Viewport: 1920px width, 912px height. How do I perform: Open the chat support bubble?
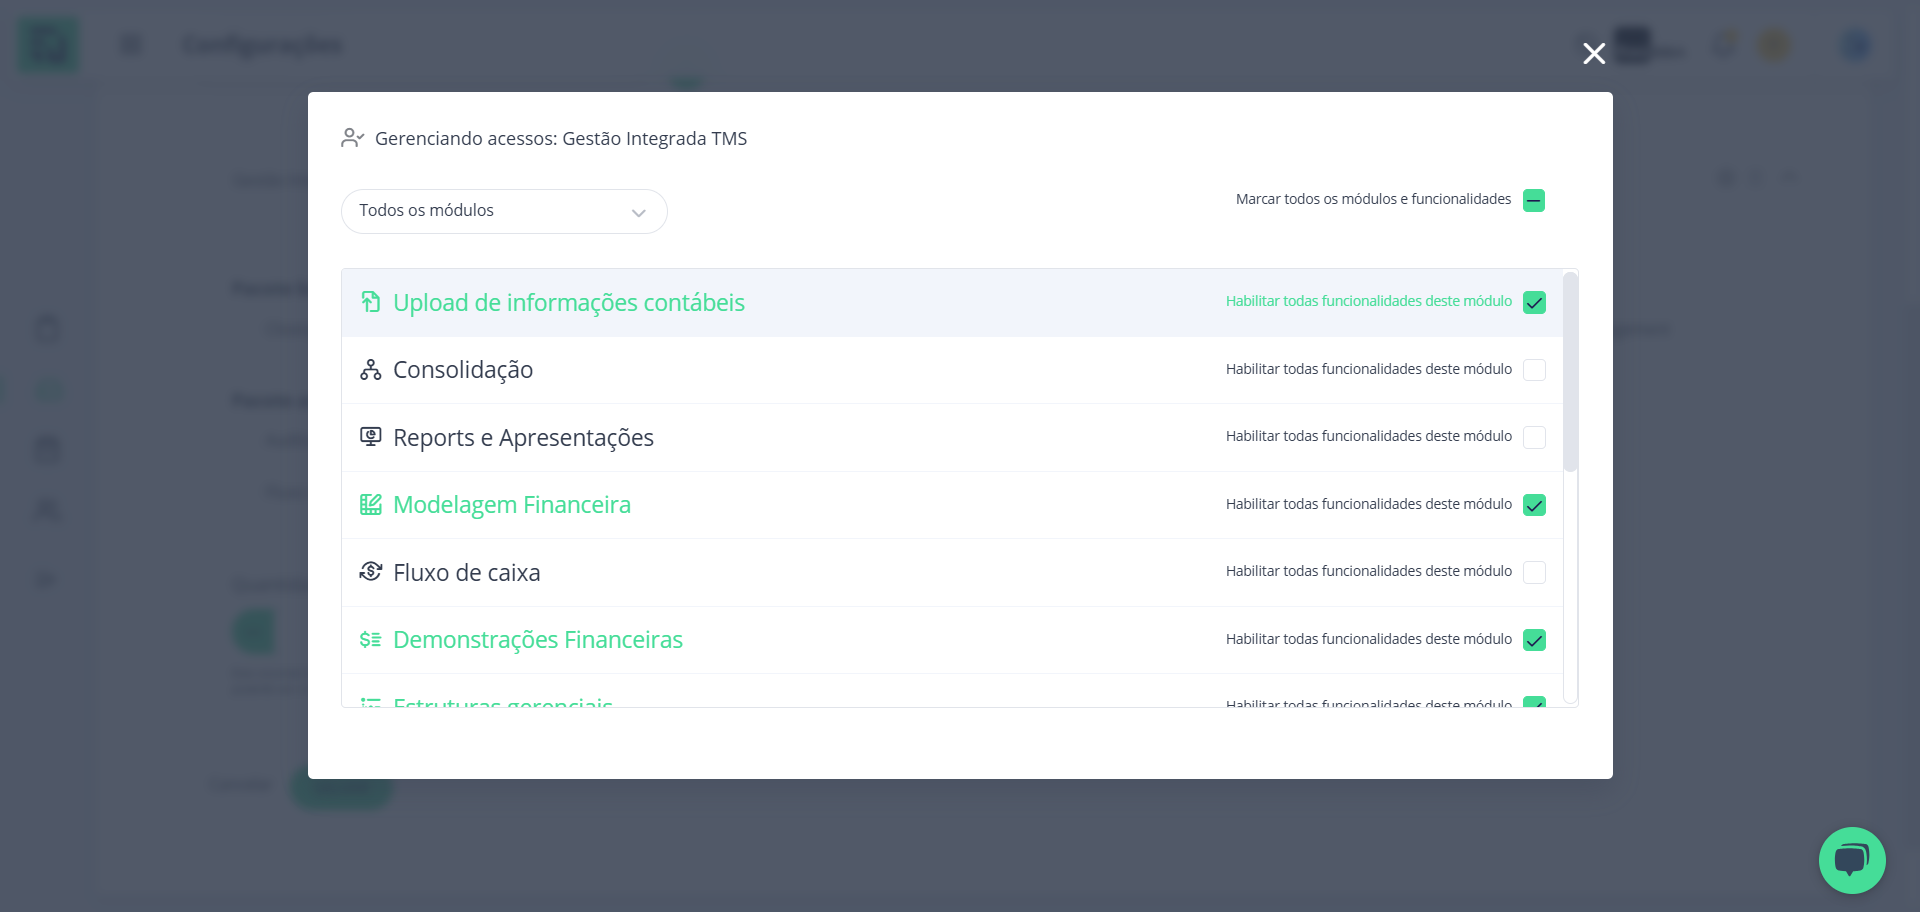pos(1851,860)
